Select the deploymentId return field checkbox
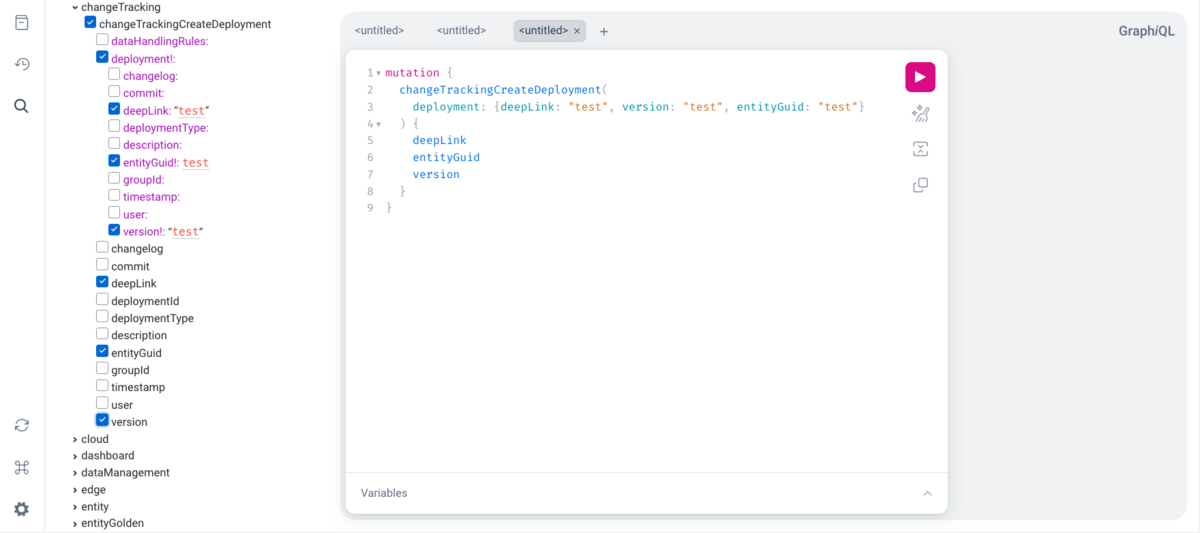This screenshot has height=533, width=1200. click(x=102, y=299)
